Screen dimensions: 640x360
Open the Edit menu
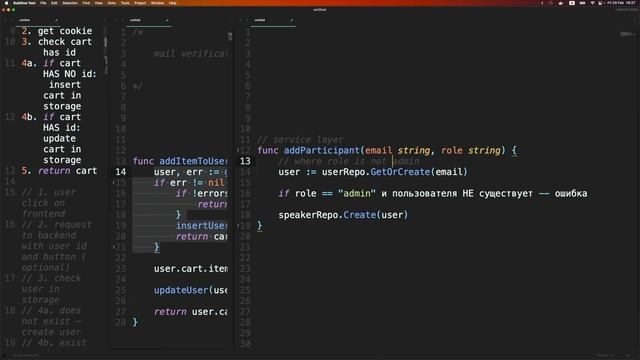point(54,3)
